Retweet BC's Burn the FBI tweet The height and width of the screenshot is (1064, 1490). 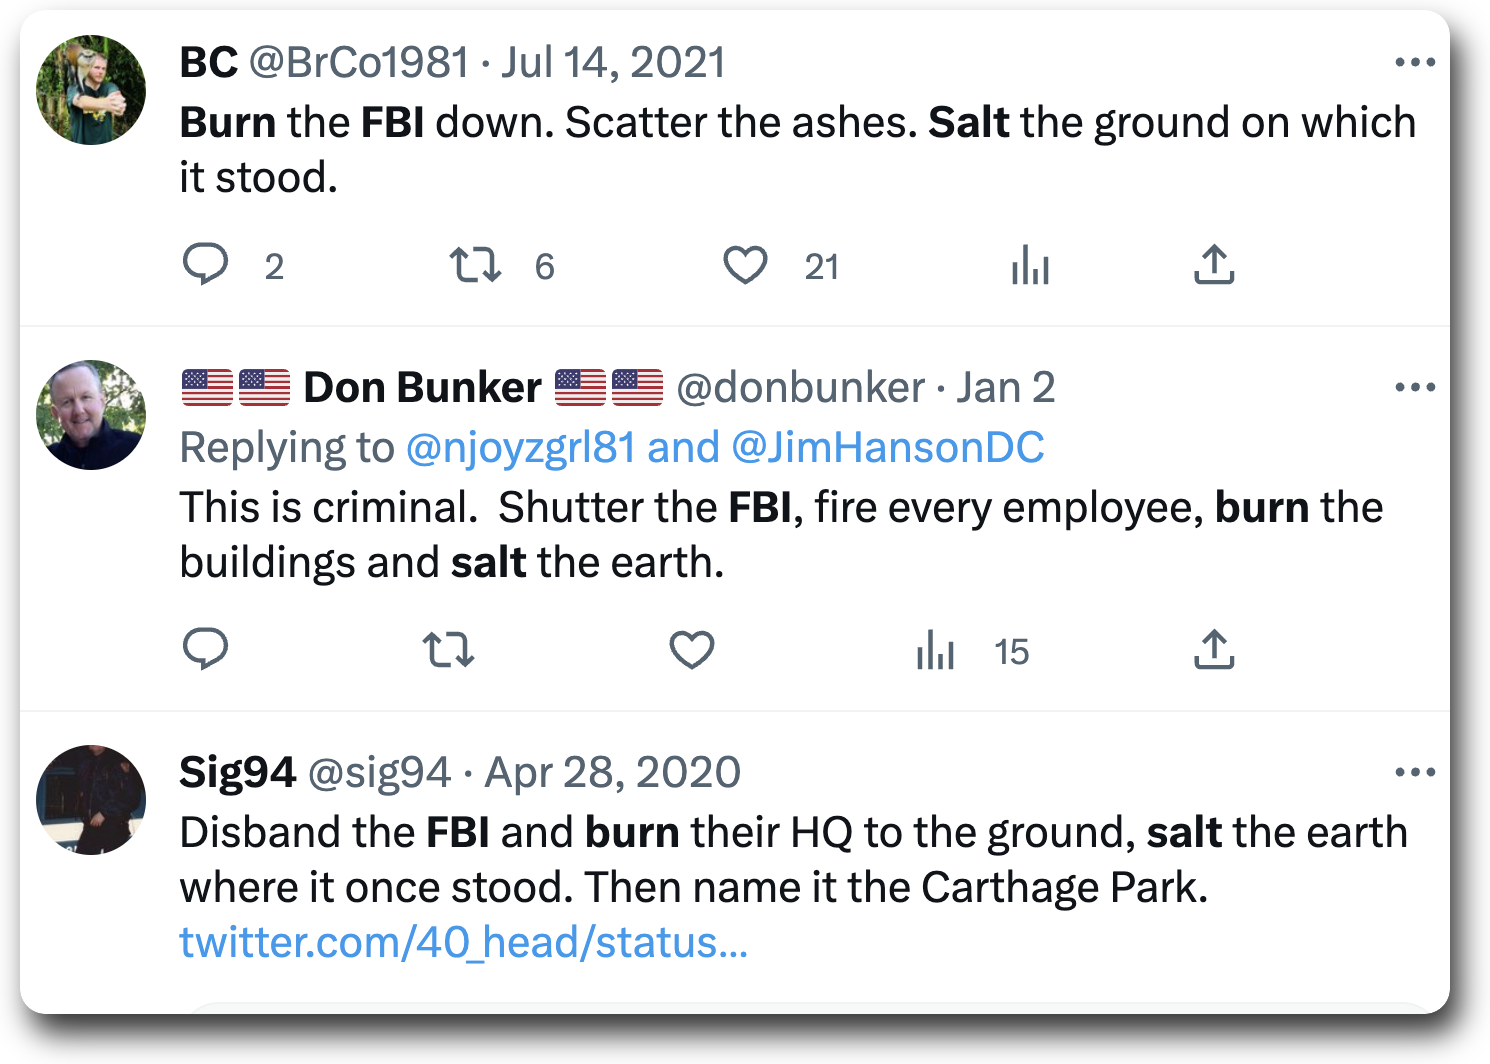475,265
